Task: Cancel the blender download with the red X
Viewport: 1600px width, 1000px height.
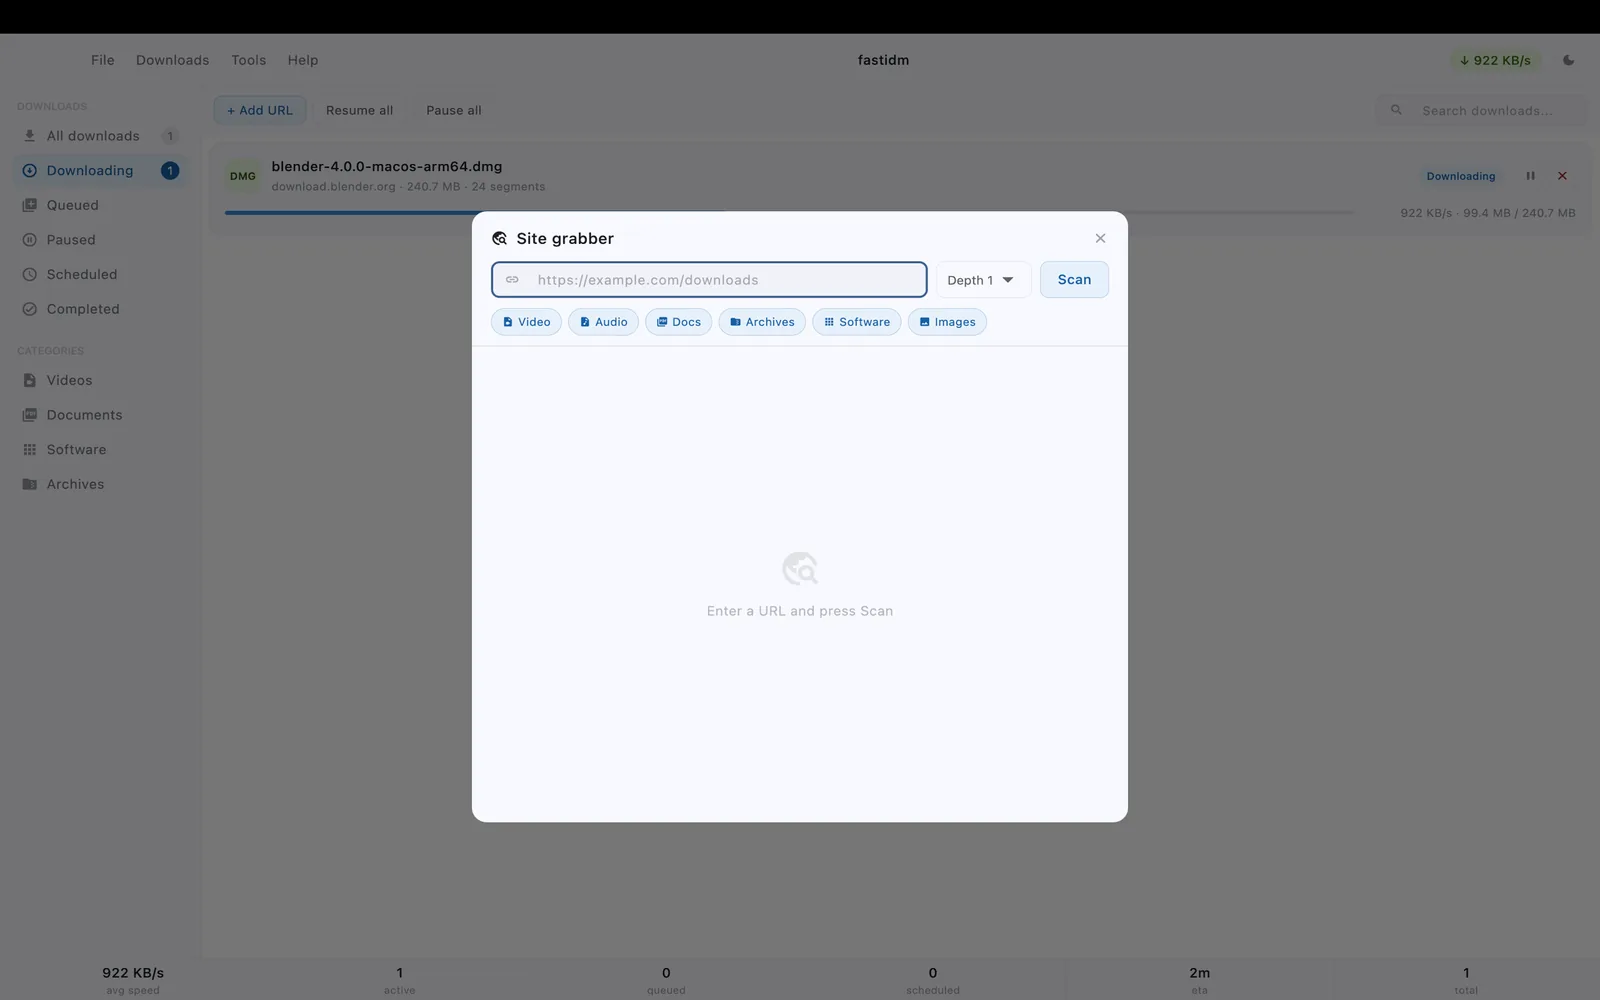Action: click(1562, 176)
